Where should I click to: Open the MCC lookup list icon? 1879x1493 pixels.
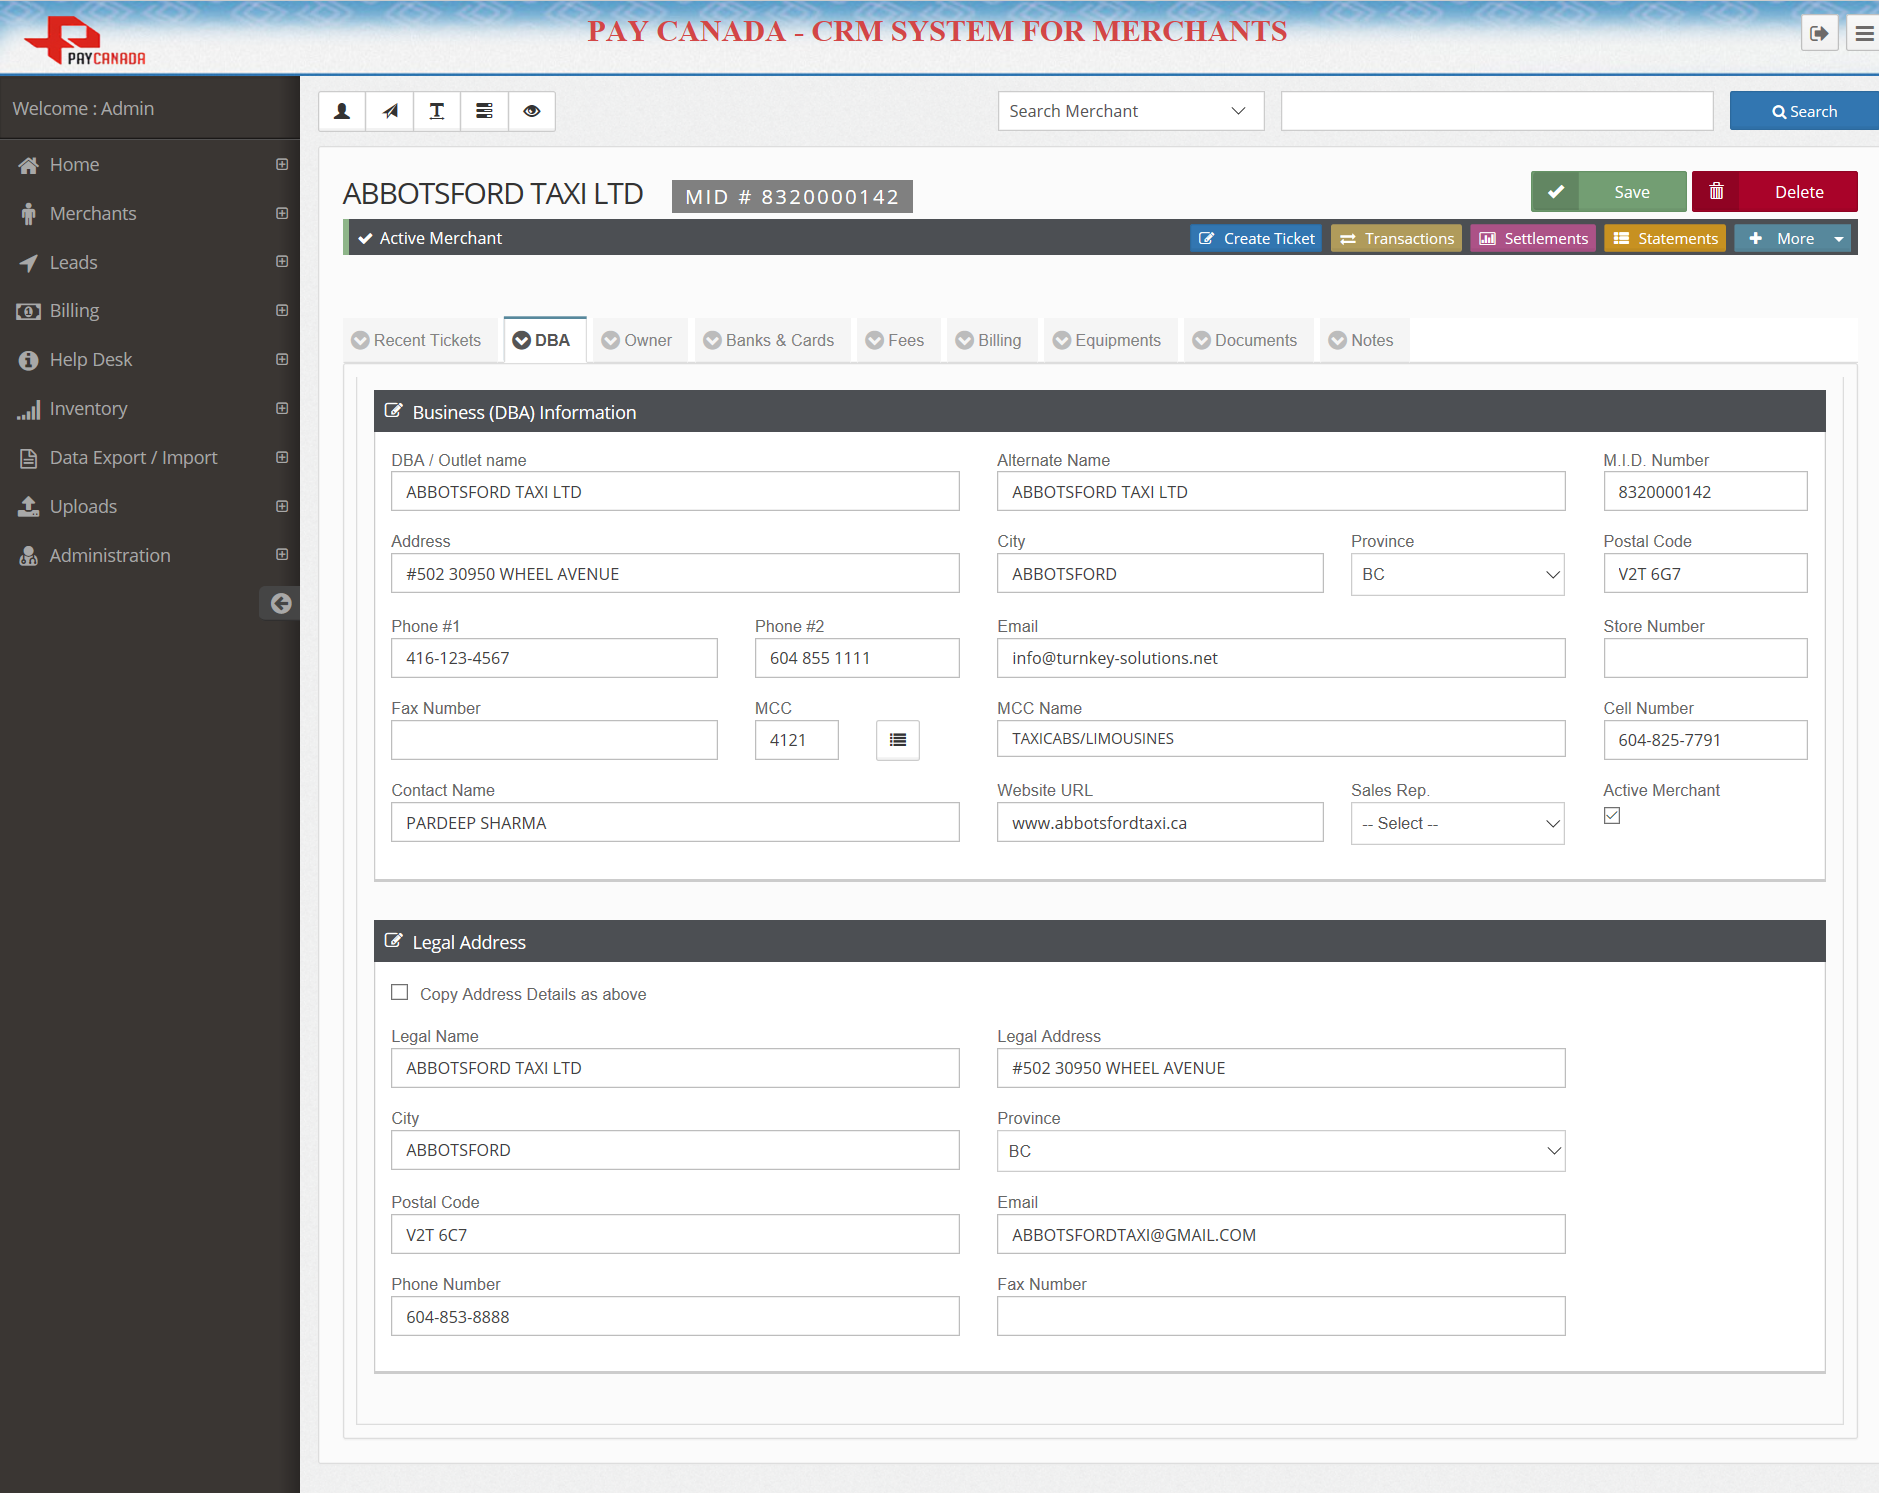point(896,740)
